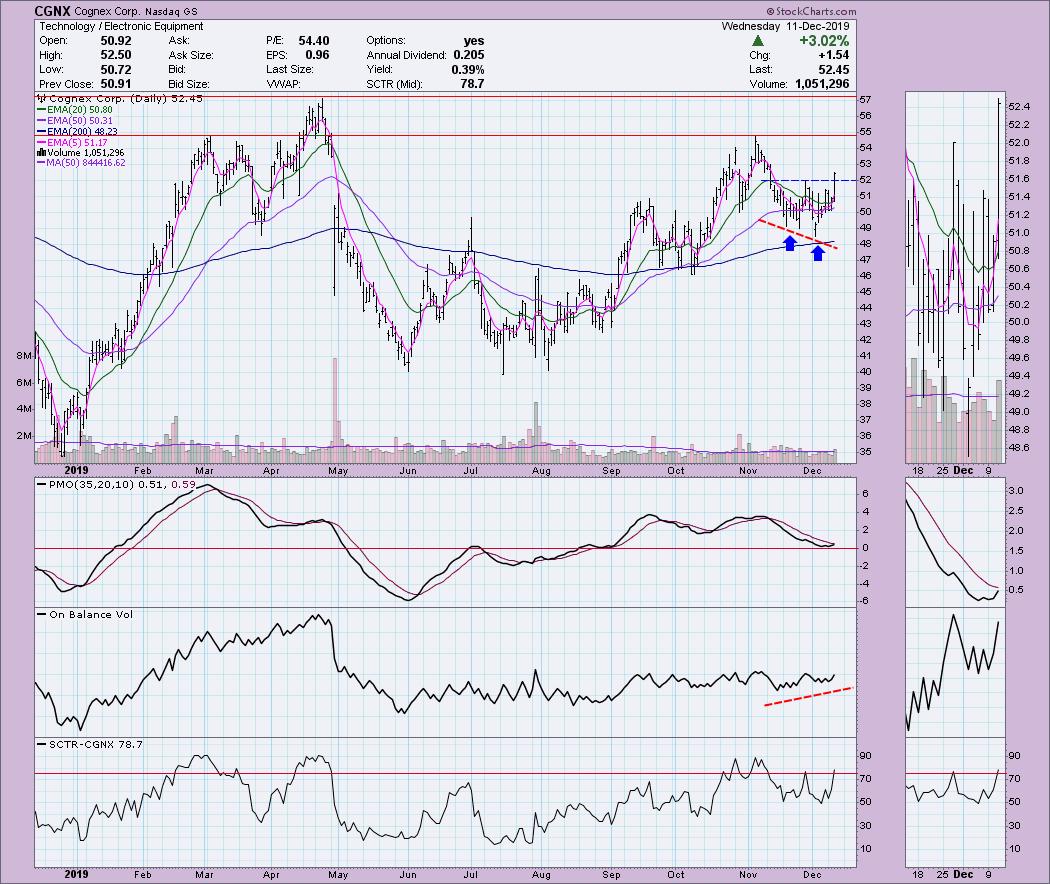
Task: Click the On Balance Vol indicator label
Action: click(91, 614)
